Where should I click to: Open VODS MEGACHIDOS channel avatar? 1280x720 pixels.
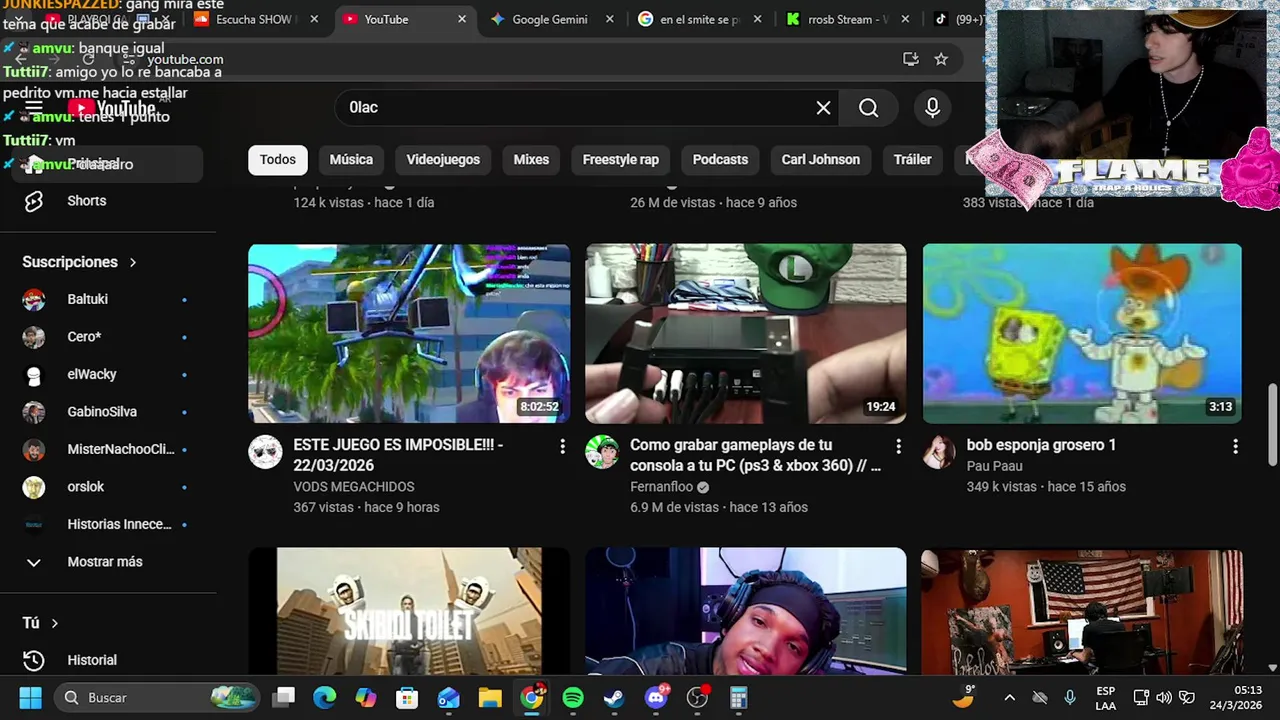click(x=265, y=452)
